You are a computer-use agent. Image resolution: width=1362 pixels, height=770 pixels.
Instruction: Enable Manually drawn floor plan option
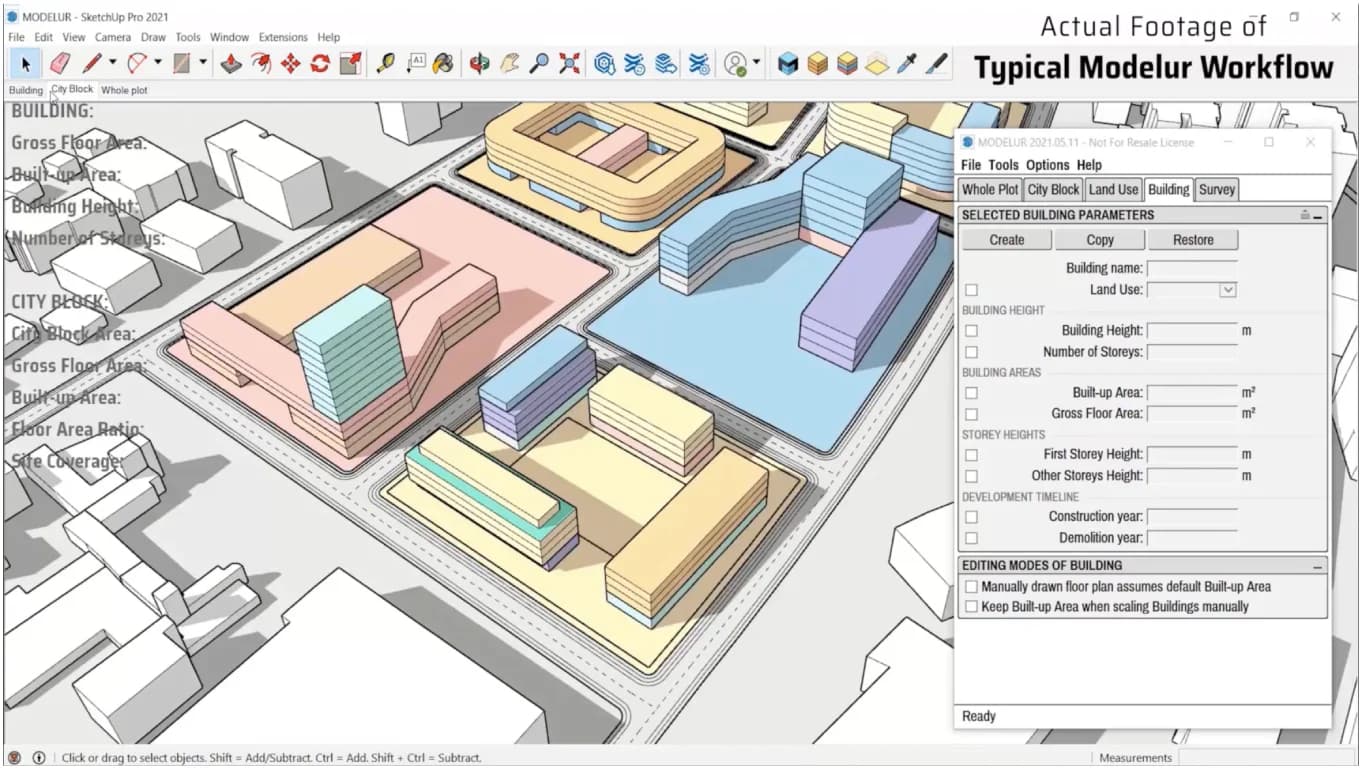pos(971,587)
